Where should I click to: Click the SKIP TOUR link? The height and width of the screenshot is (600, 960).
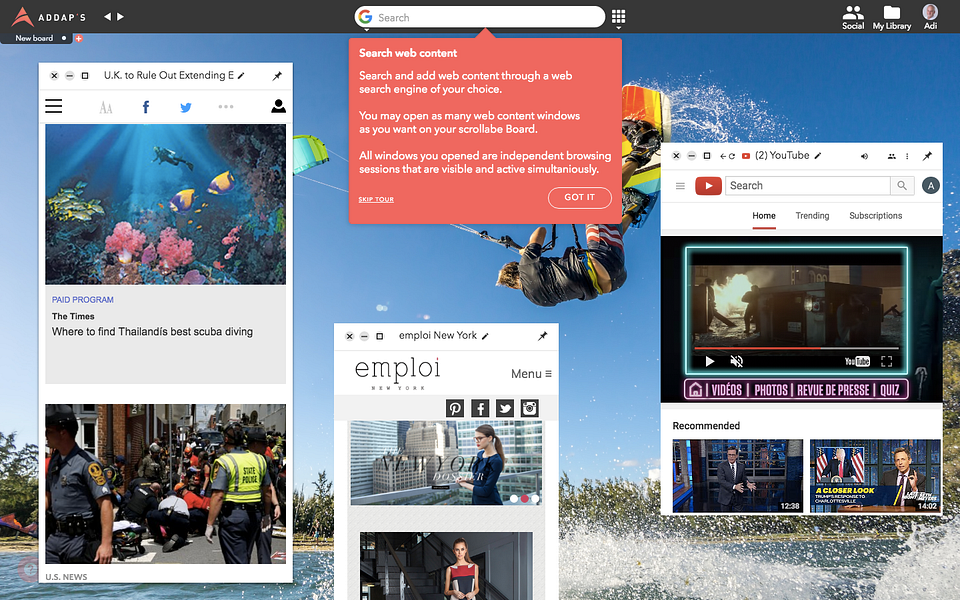click(x=376, y=200)
